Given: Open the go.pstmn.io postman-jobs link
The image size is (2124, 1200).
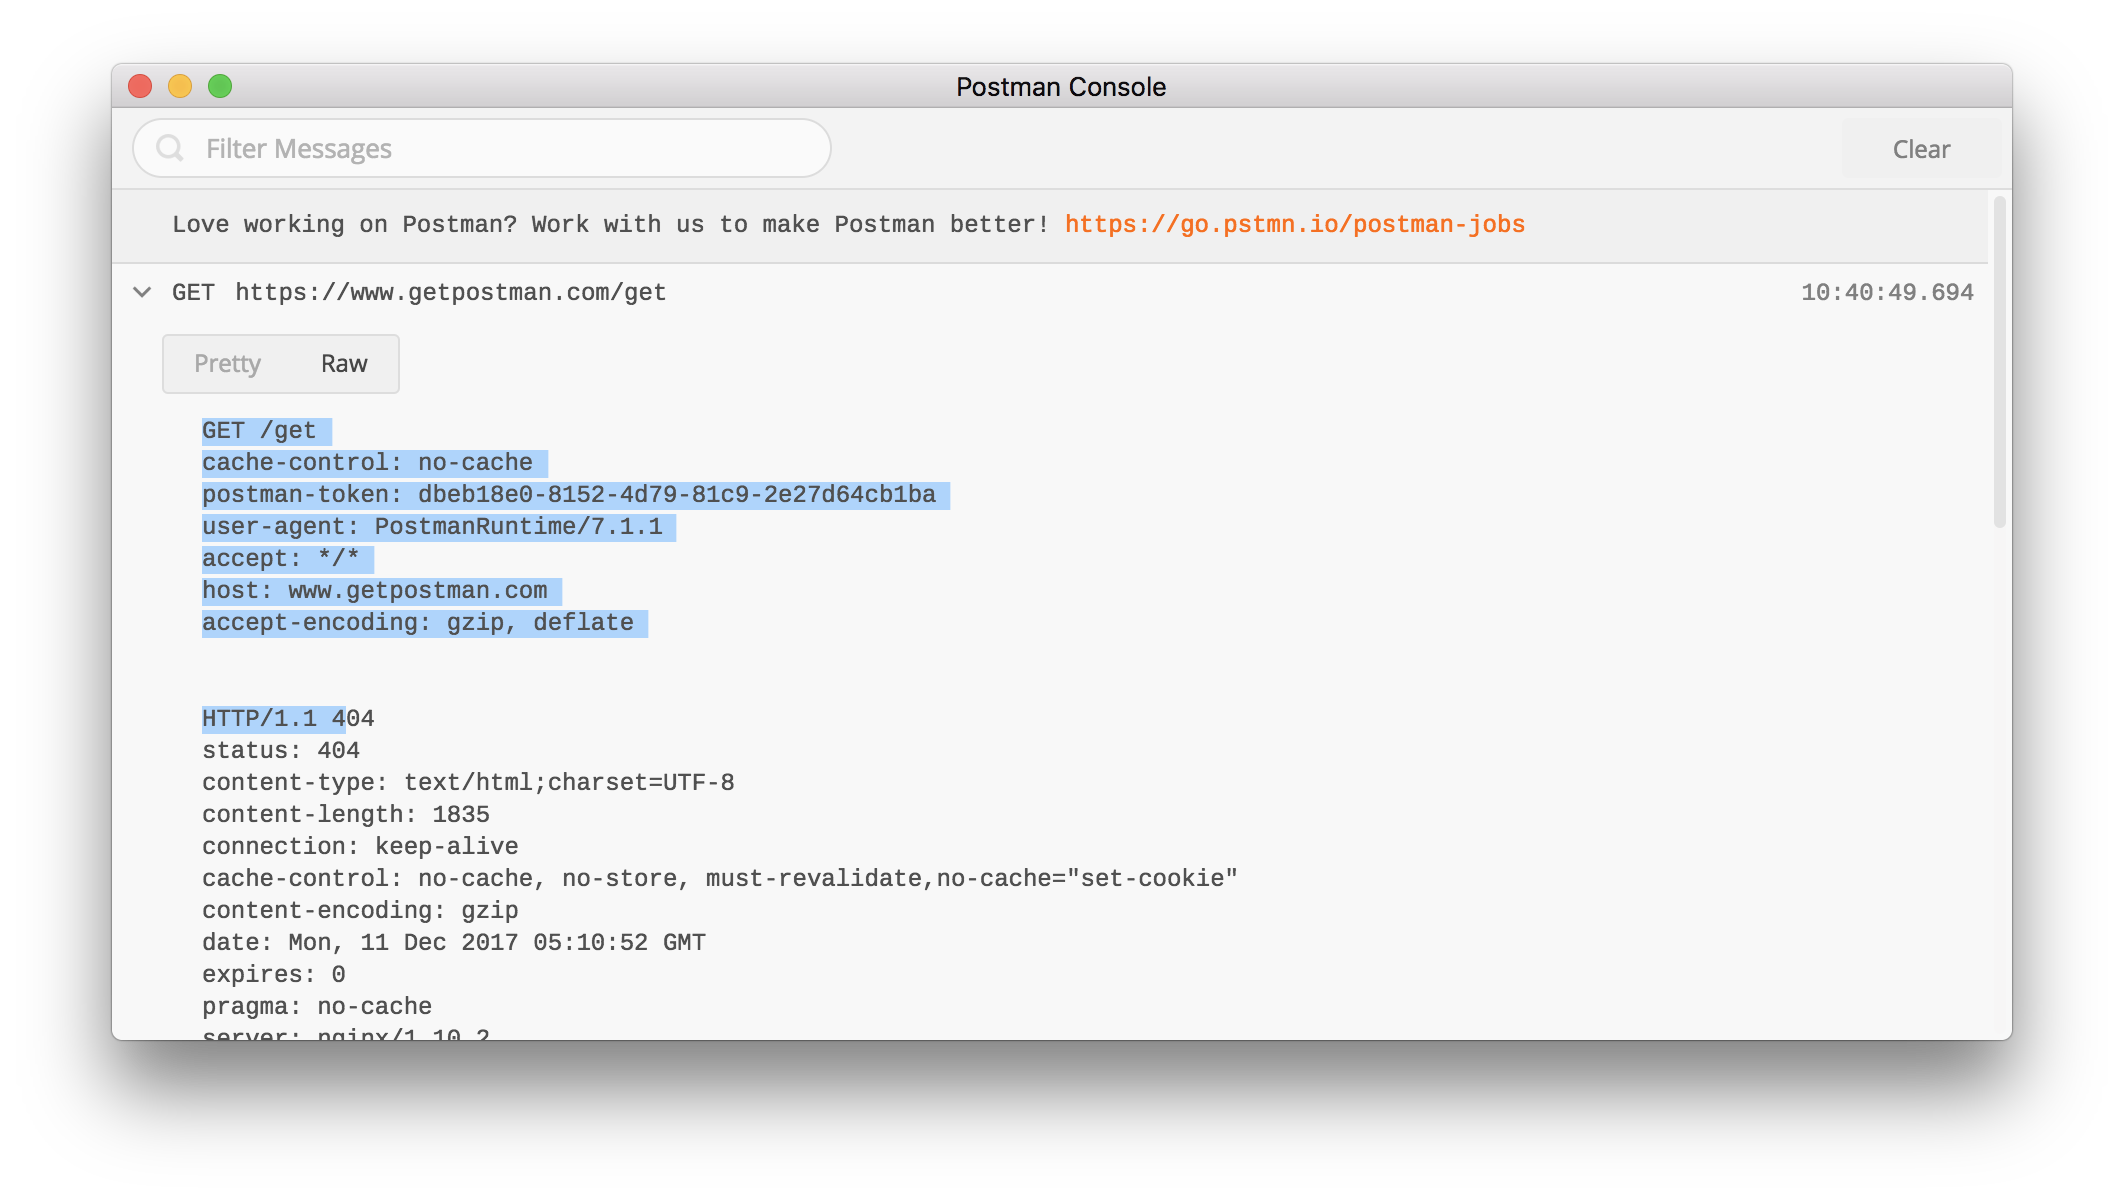Looking at the screenshot, I should point(1294,224).
